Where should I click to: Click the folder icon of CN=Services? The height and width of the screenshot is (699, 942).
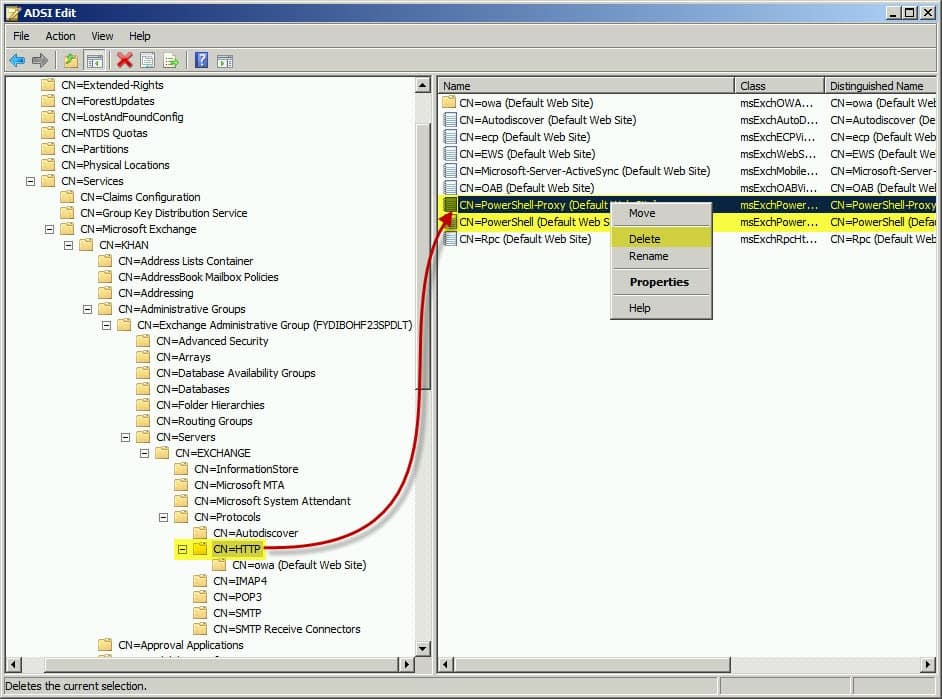click(x=48, y=180)
